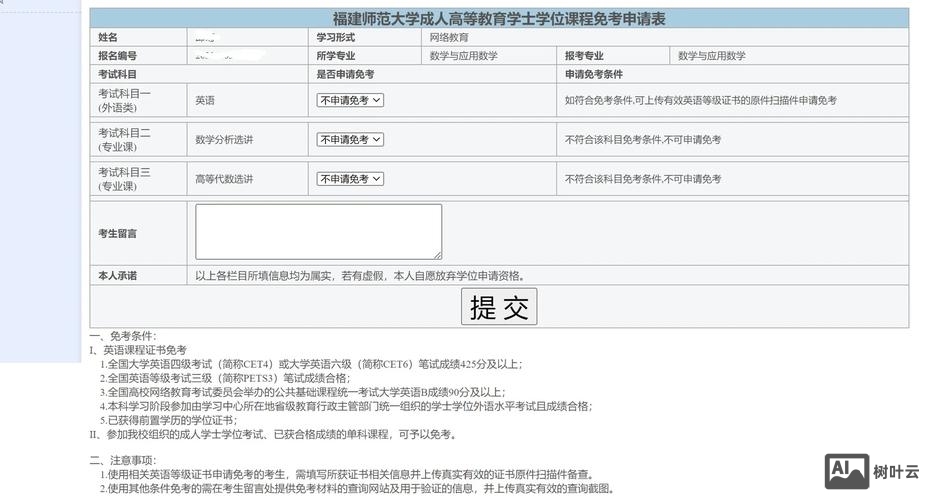Screen dimensions: 927x500
Task: Click the 英语课程证书免考 subheading
Action: (138, 350)
